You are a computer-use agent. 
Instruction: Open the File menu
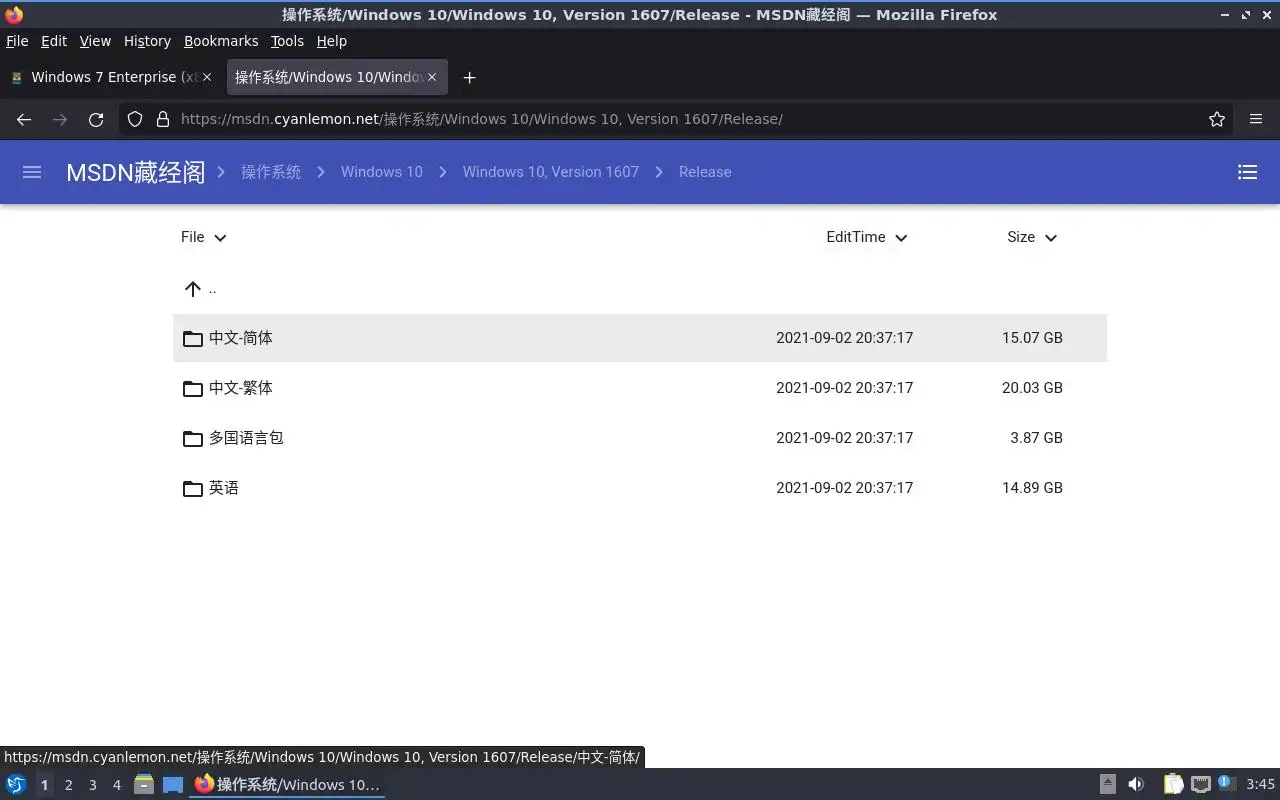point(17,41)
